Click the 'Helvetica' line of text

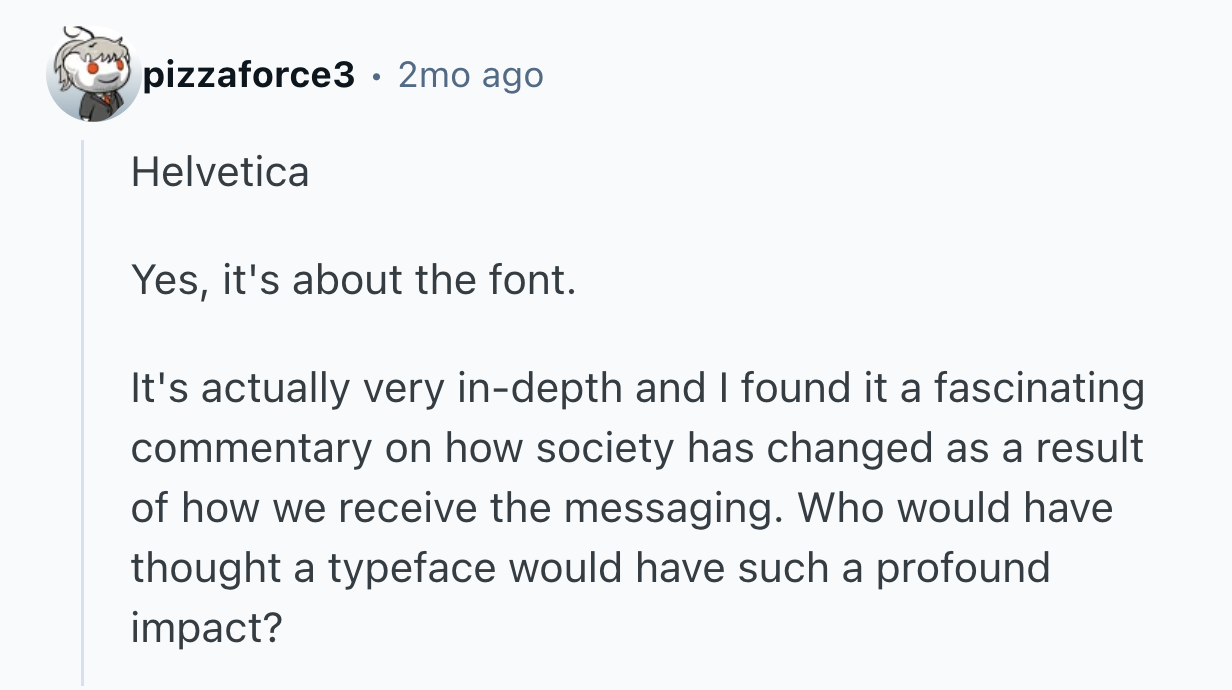(220, 173)
